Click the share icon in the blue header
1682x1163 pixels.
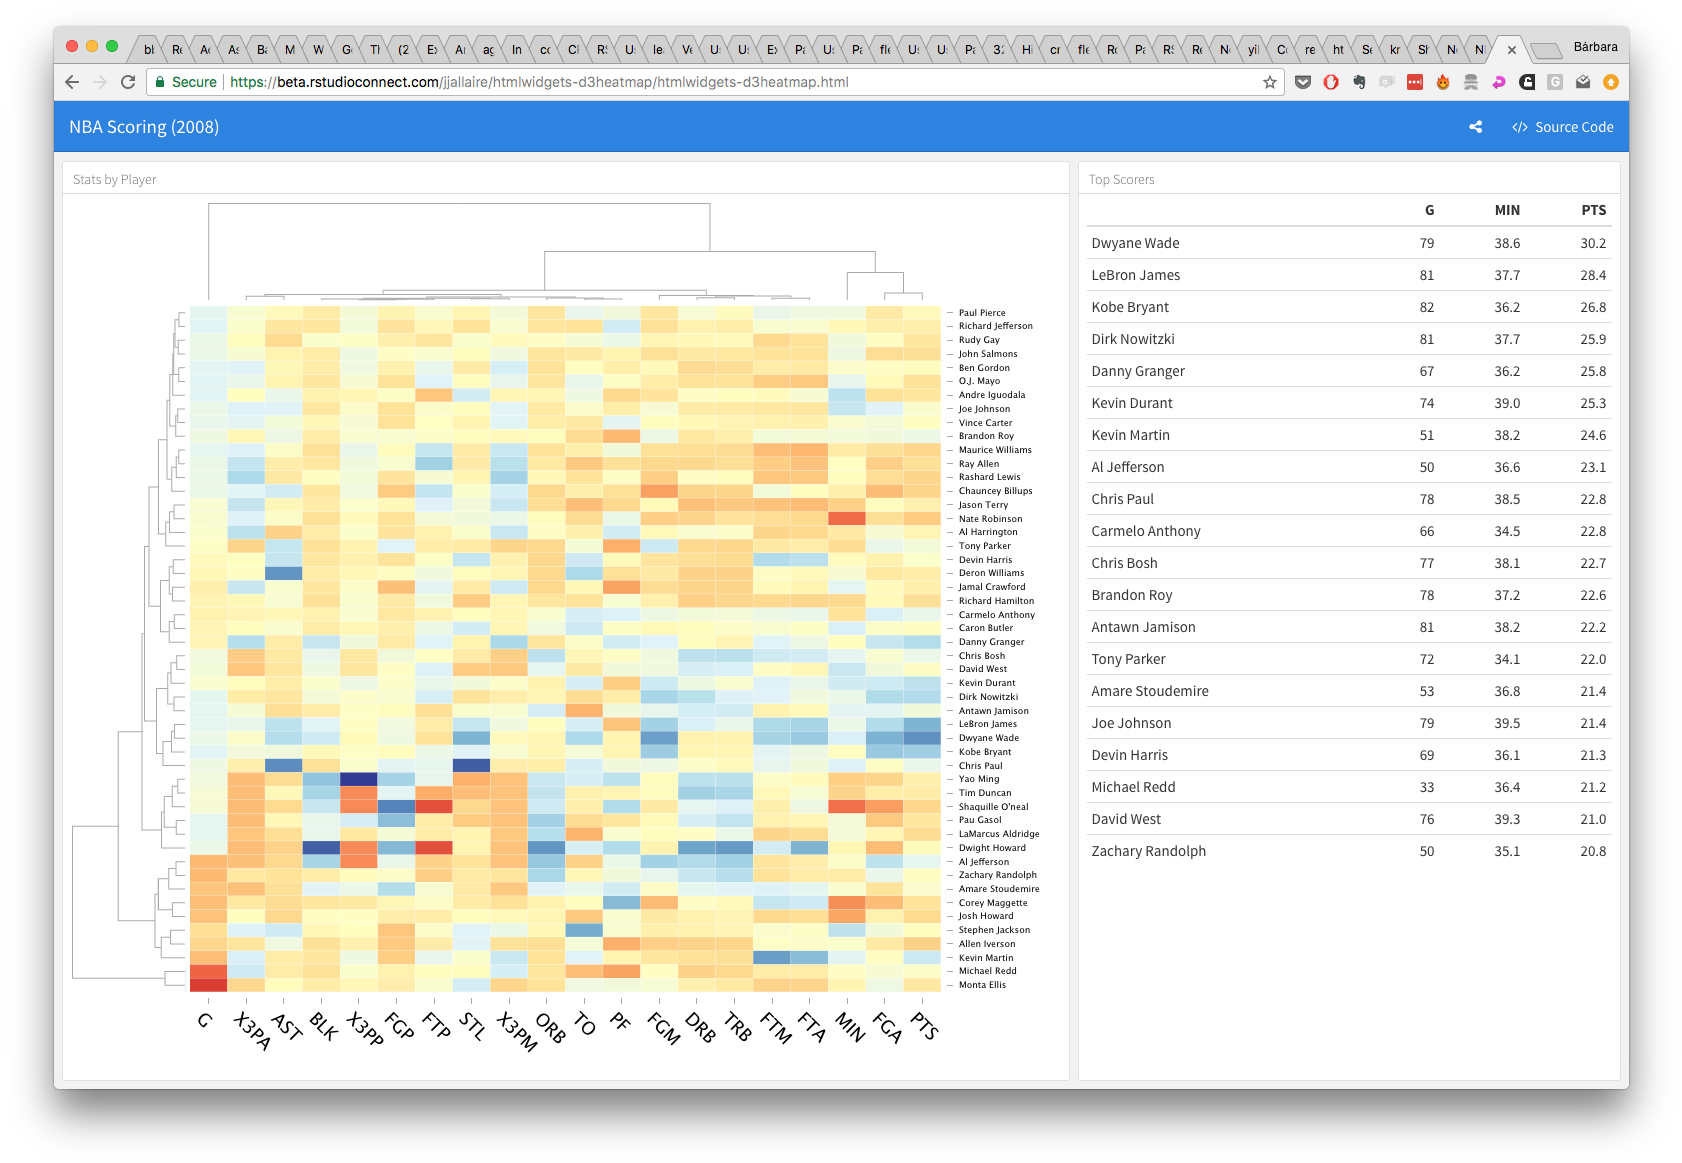coord(1476,127)
